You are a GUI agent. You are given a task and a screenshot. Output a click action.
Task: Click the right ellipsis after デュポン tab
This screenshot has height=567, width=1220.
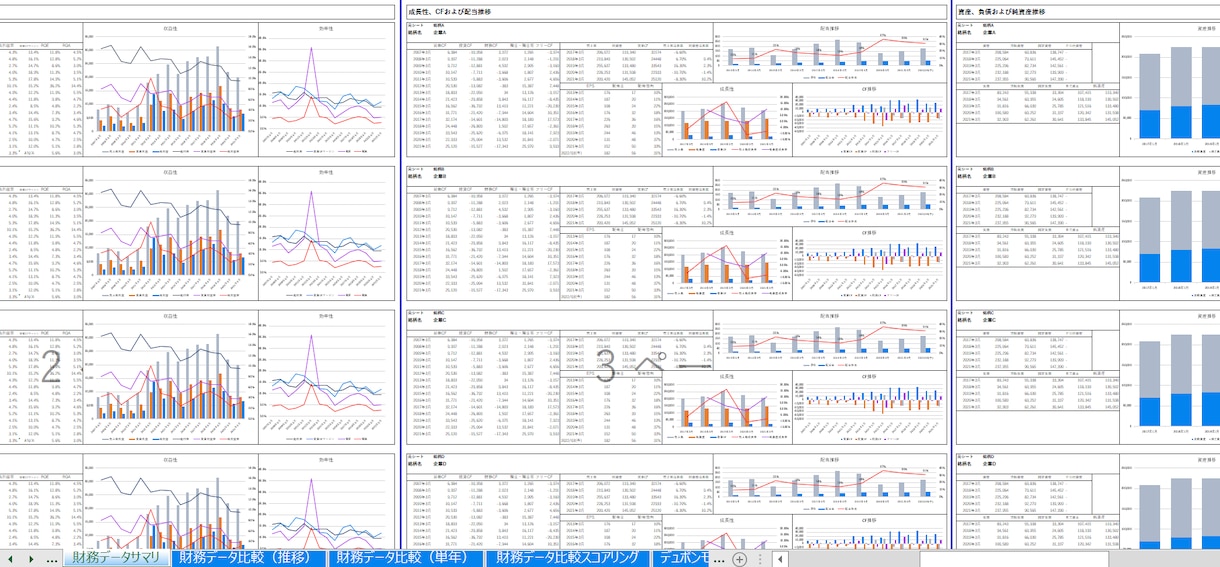[x=718, y=558]
